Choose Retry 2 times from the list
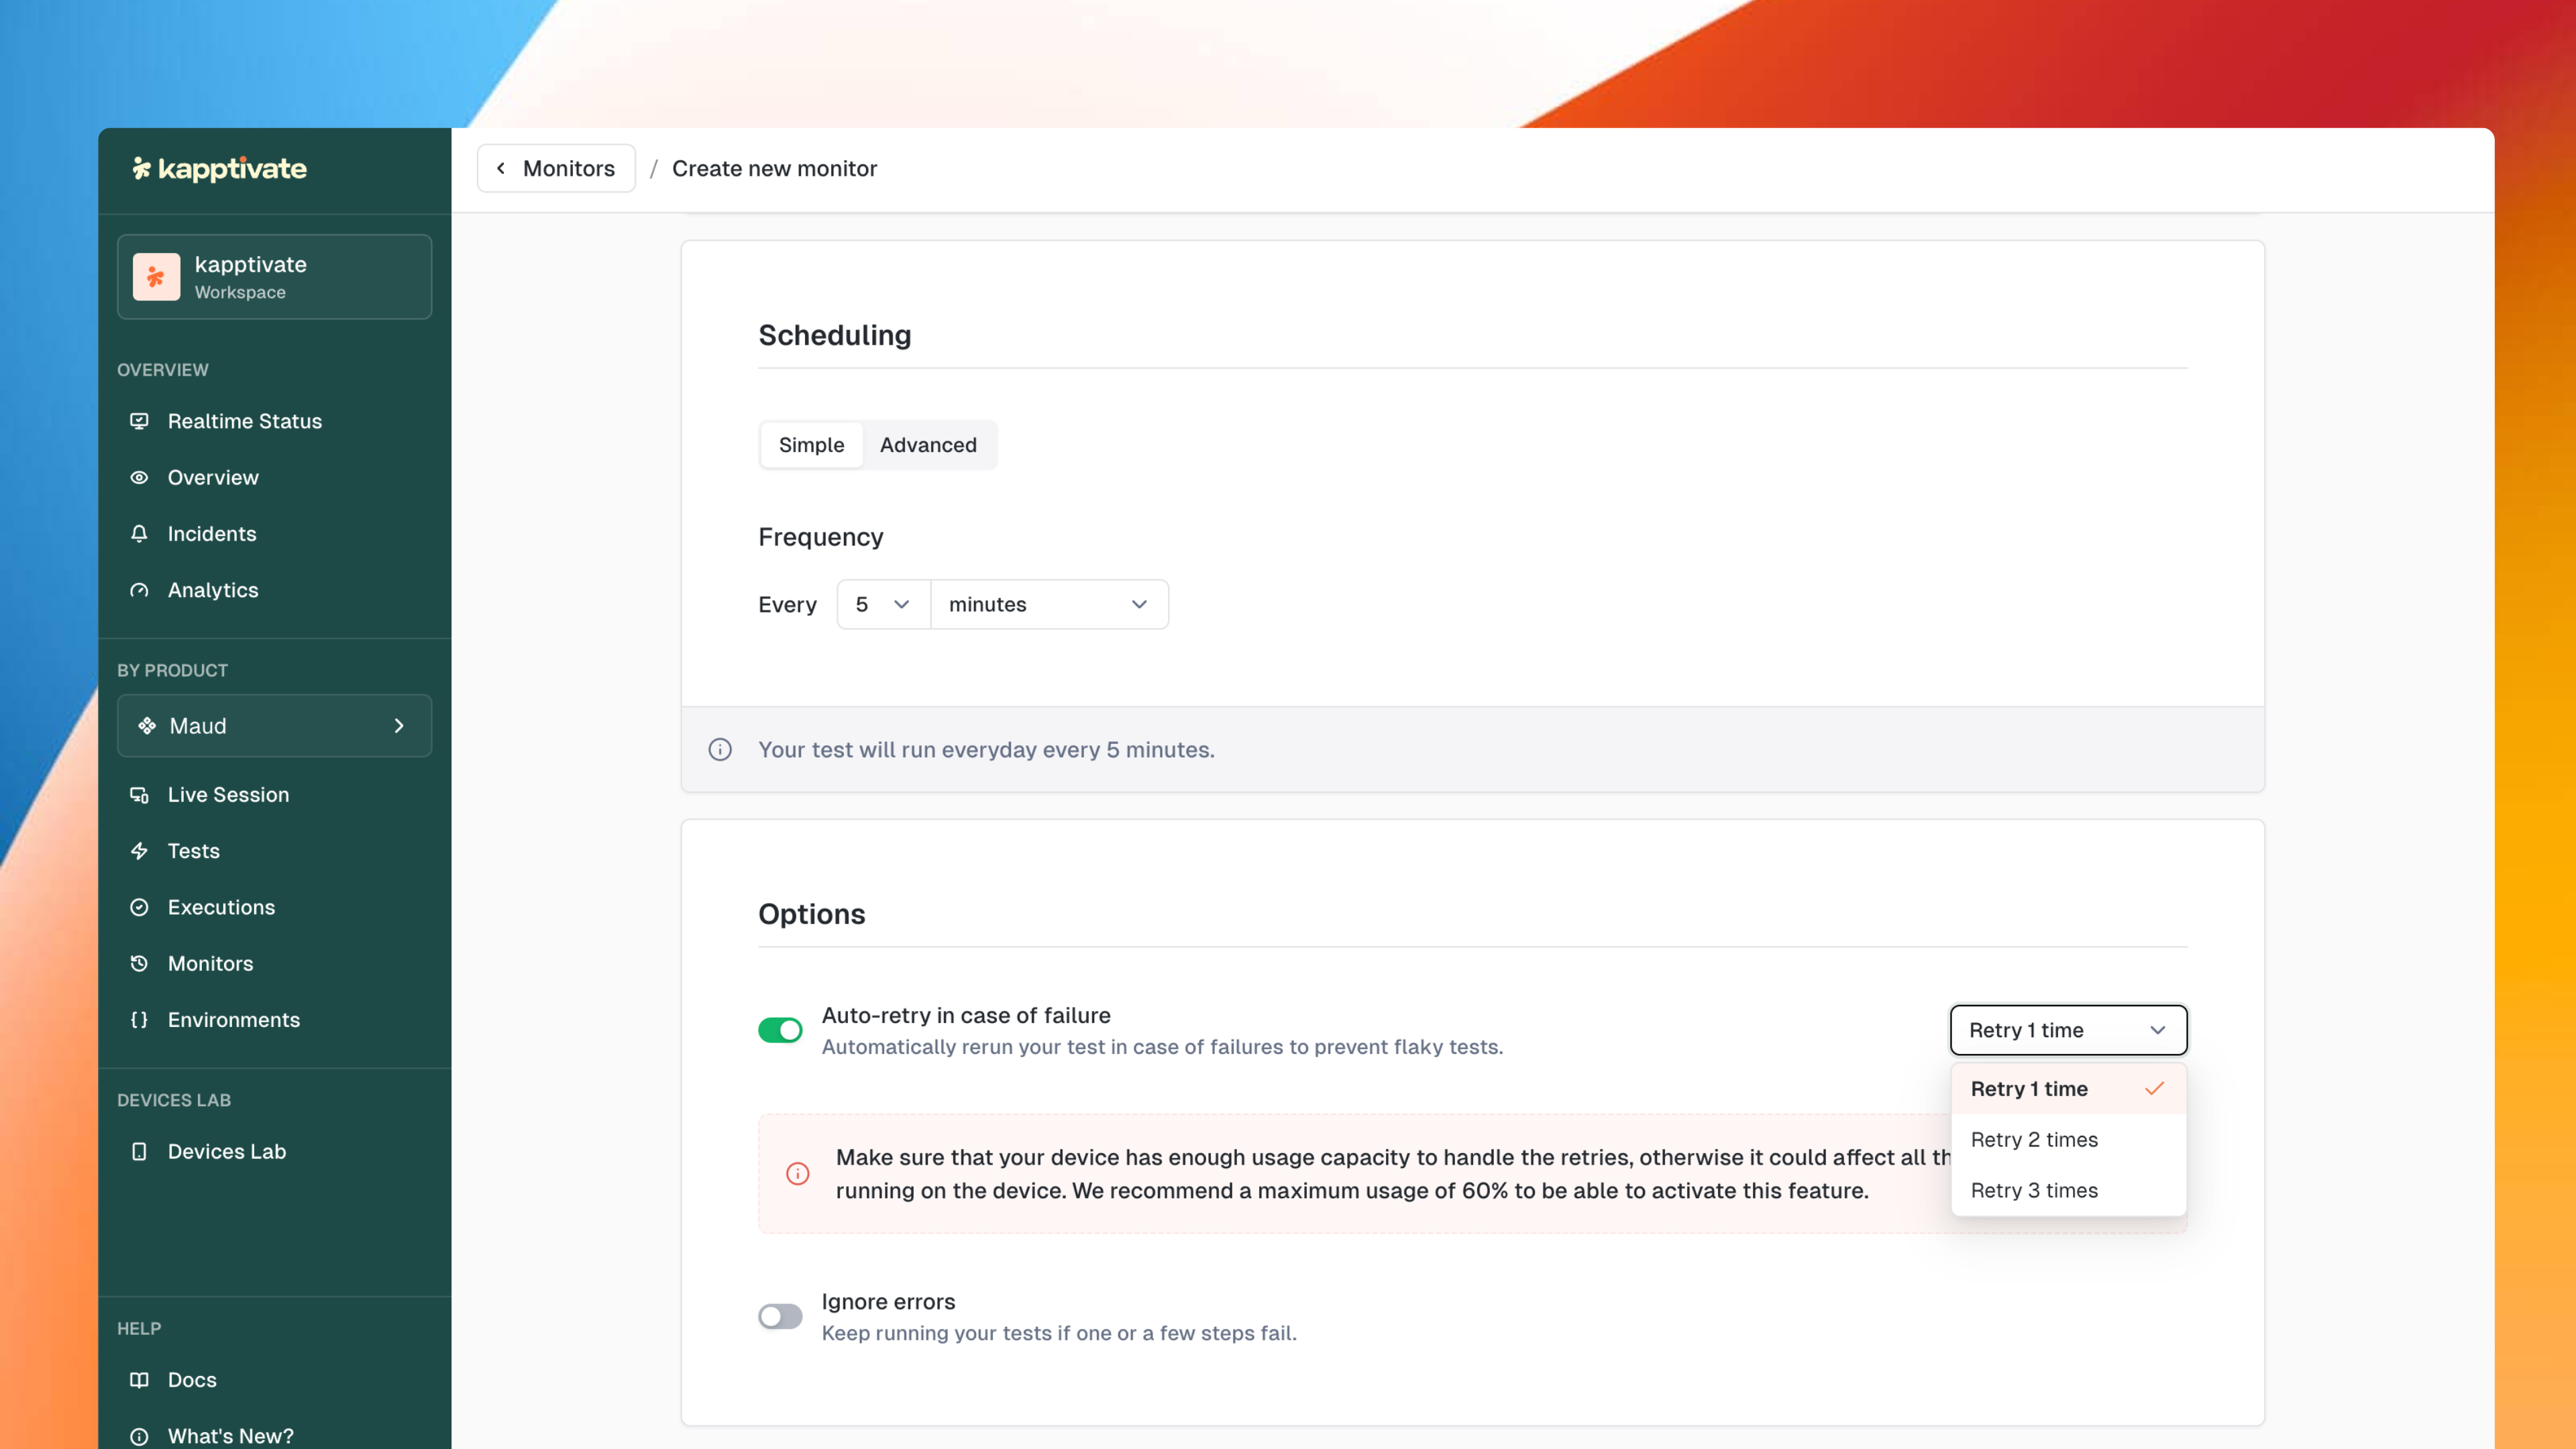This screenshot has height=1449, width=2576. tap(2034, 1140)
